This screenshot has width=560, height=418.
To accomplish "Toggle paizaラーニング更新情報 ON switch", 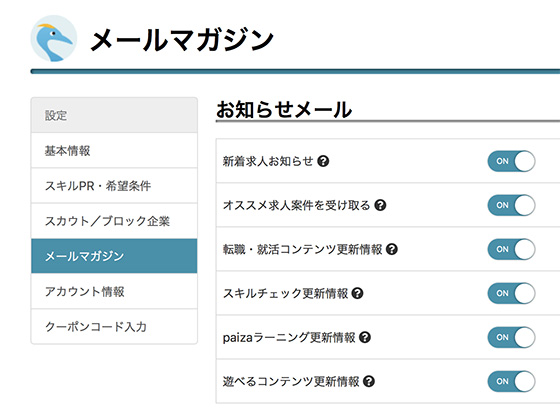I will click(511, 337).
